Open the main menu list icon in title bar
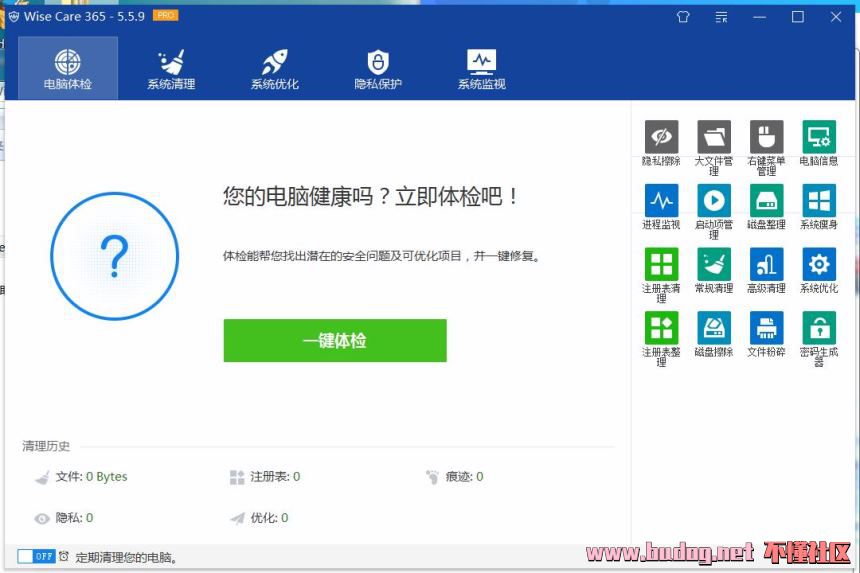The width and height of the screenshot is (860, 573). (x=721, y=17)
